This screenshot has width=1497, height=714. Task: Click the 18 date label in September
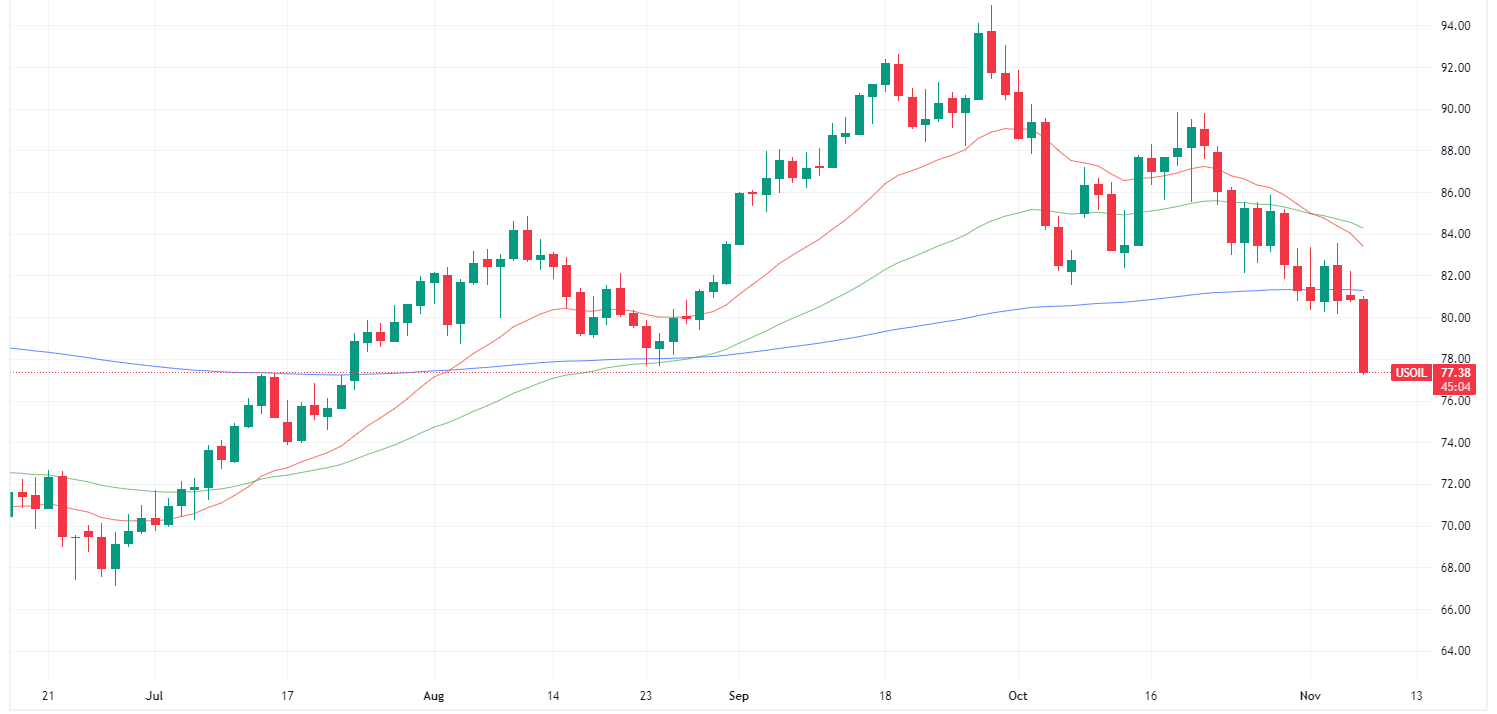[x=885, y=695]
